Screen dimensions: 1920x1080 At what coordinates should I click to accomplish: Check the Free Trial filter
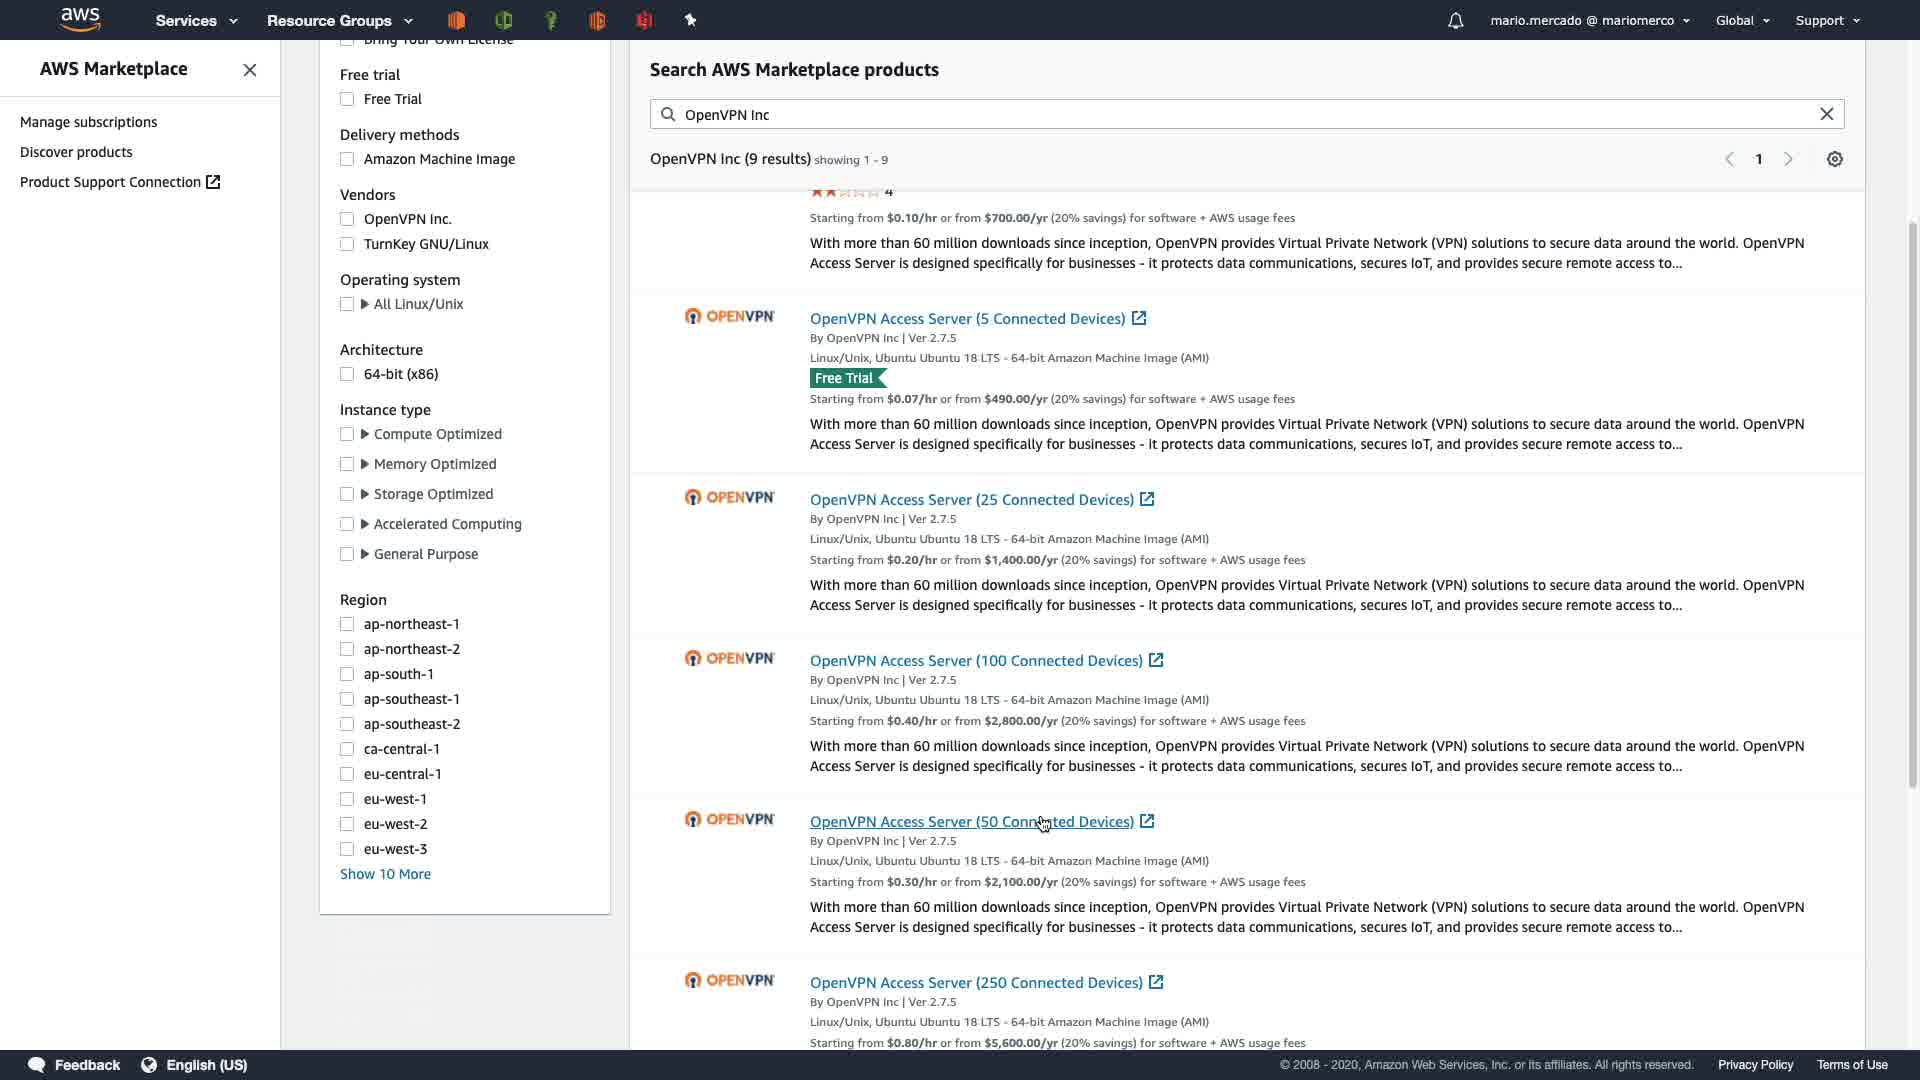pos(347,99)
